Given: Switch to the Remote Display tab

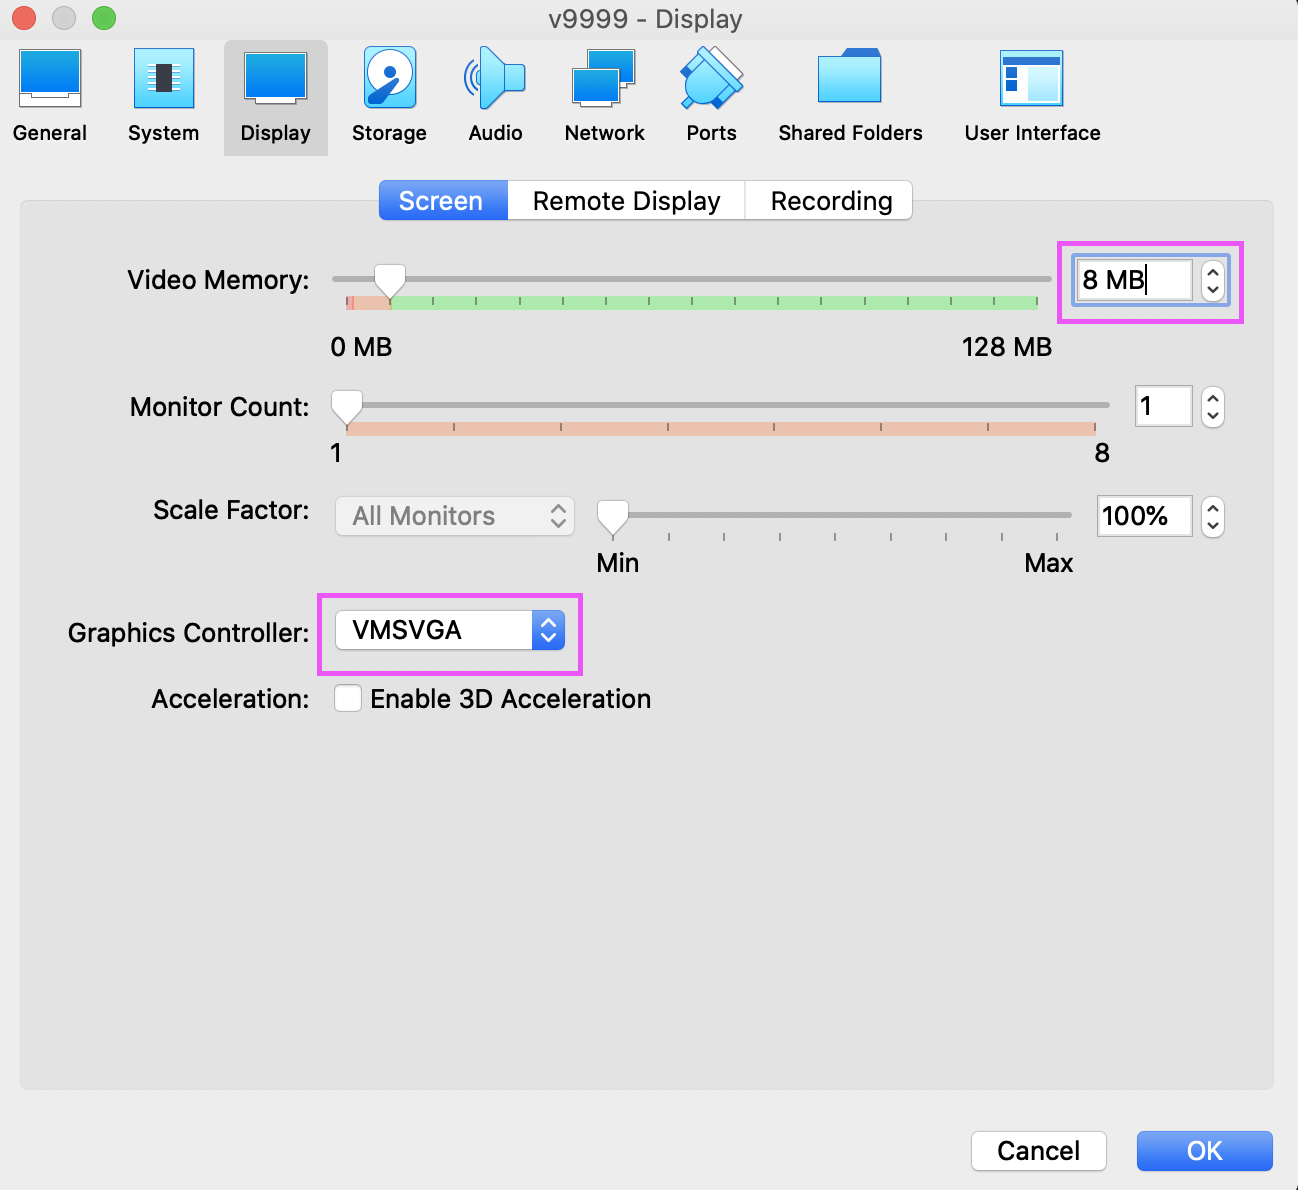Looking at the screenshot, I should point(626,201).
